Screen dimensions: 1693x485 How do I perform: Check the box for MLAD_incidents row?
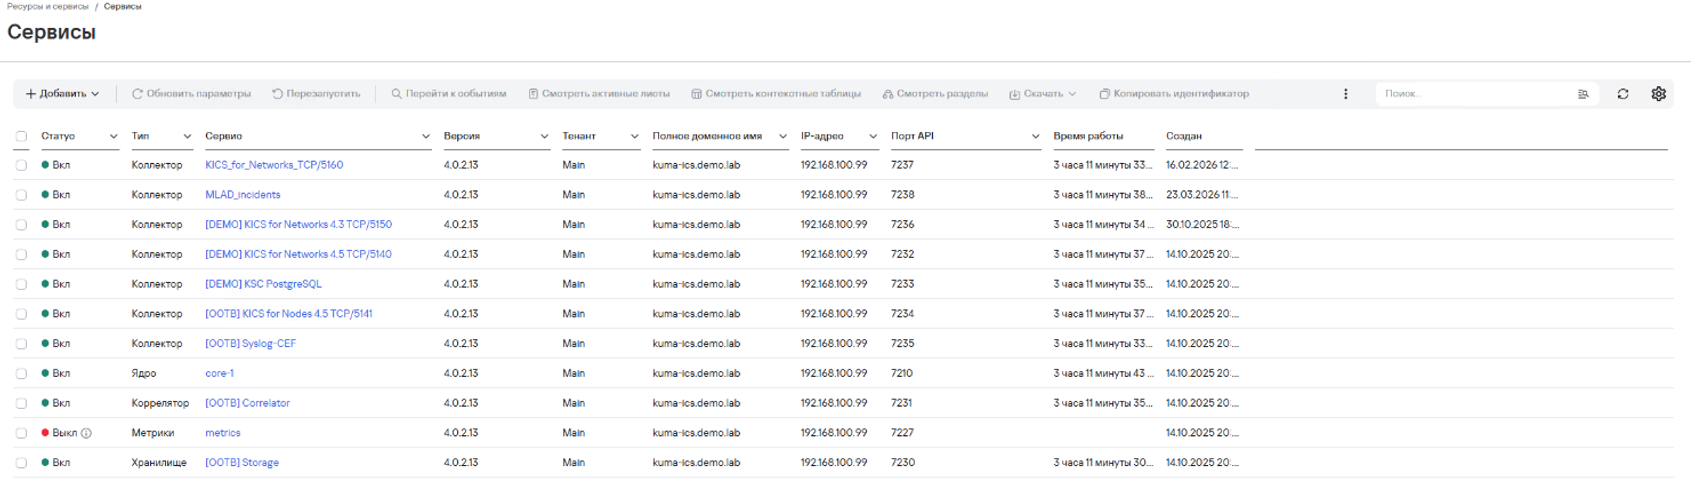pos(21,195)
